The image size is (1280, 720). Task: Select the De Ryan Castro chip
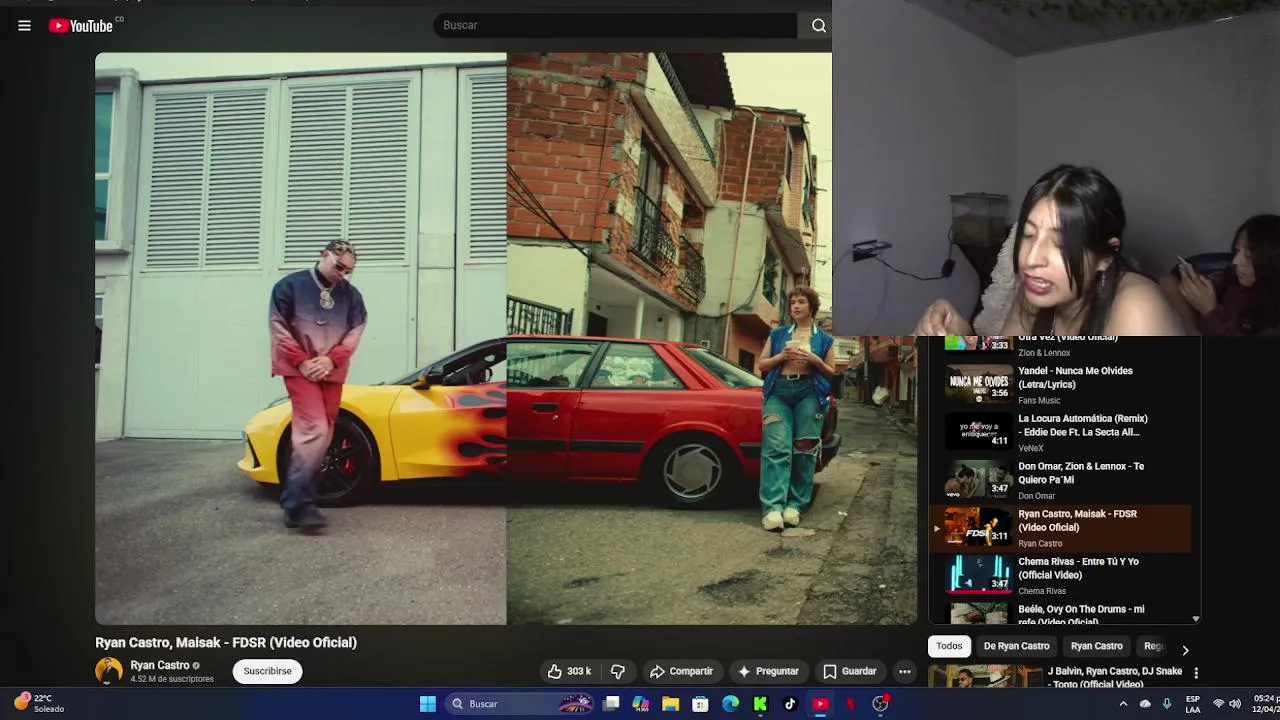1016,646
